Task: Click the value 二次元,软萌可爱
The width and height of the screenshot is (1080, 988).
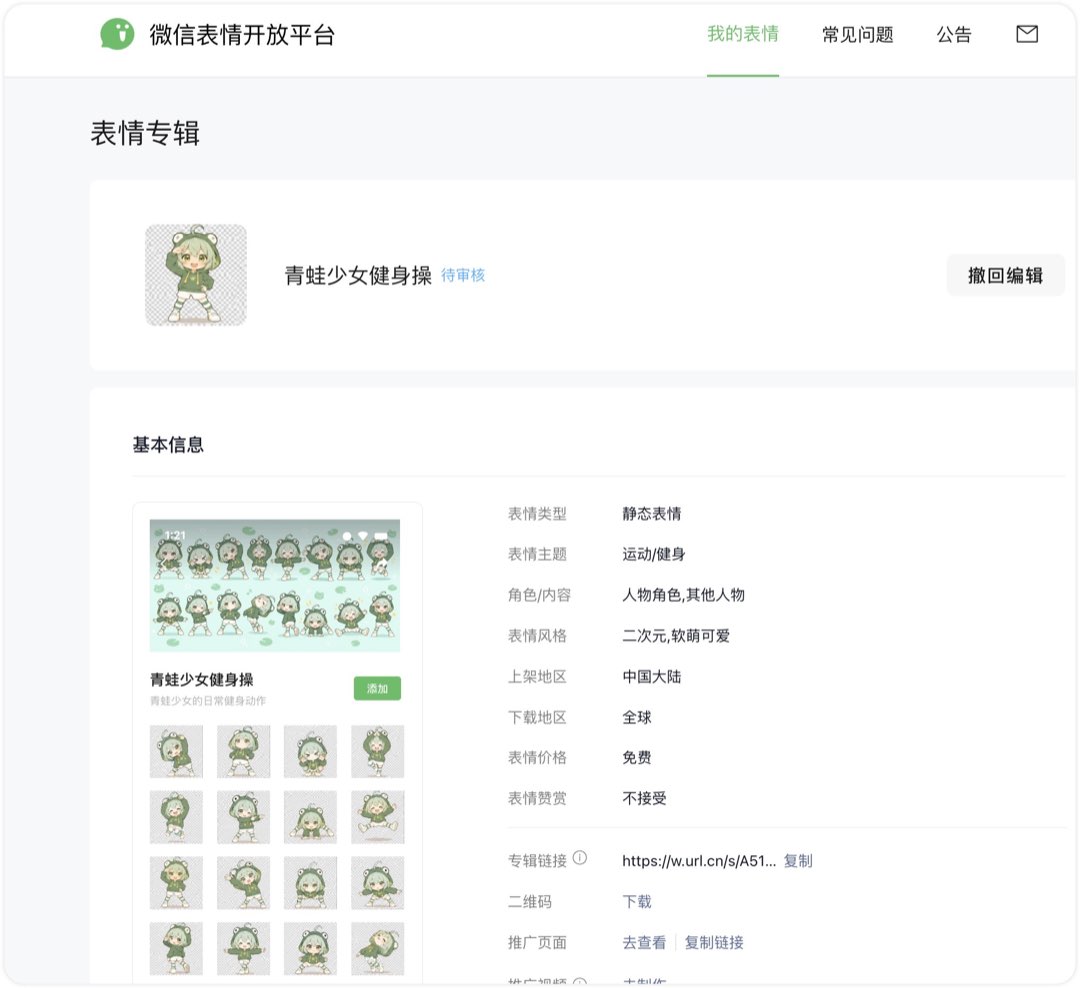Action: coord(676,635)
